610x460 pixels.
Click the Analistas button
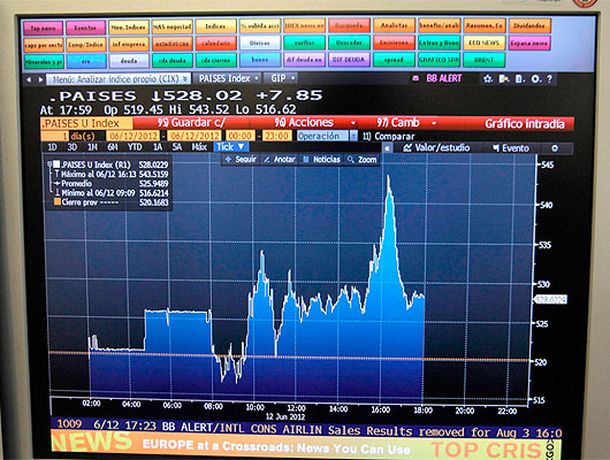point(394,25)
